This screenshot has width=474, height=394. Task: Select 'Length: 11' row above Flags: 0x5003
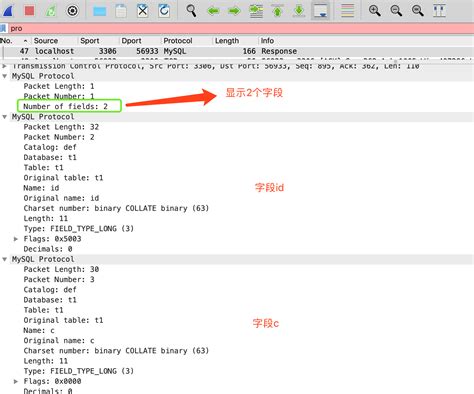coord(45,219)
